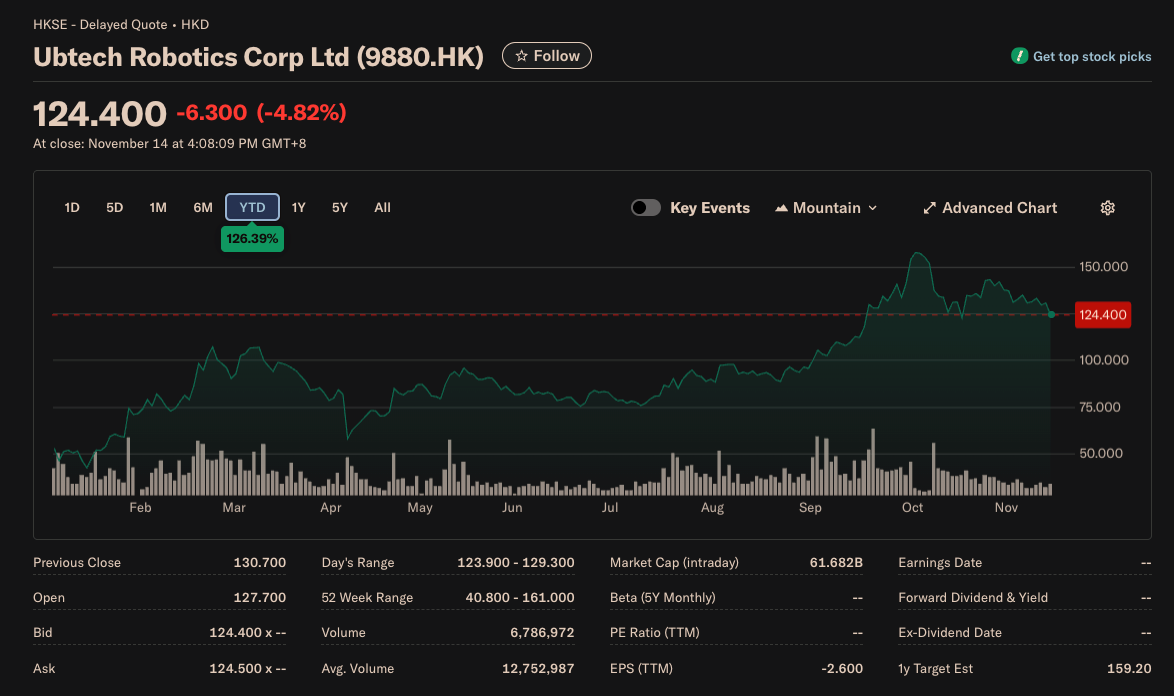Screen dimensions: 1174x696
Task: Click the Forward Dividend & Yield label
Action: click(x=973, y=598)
